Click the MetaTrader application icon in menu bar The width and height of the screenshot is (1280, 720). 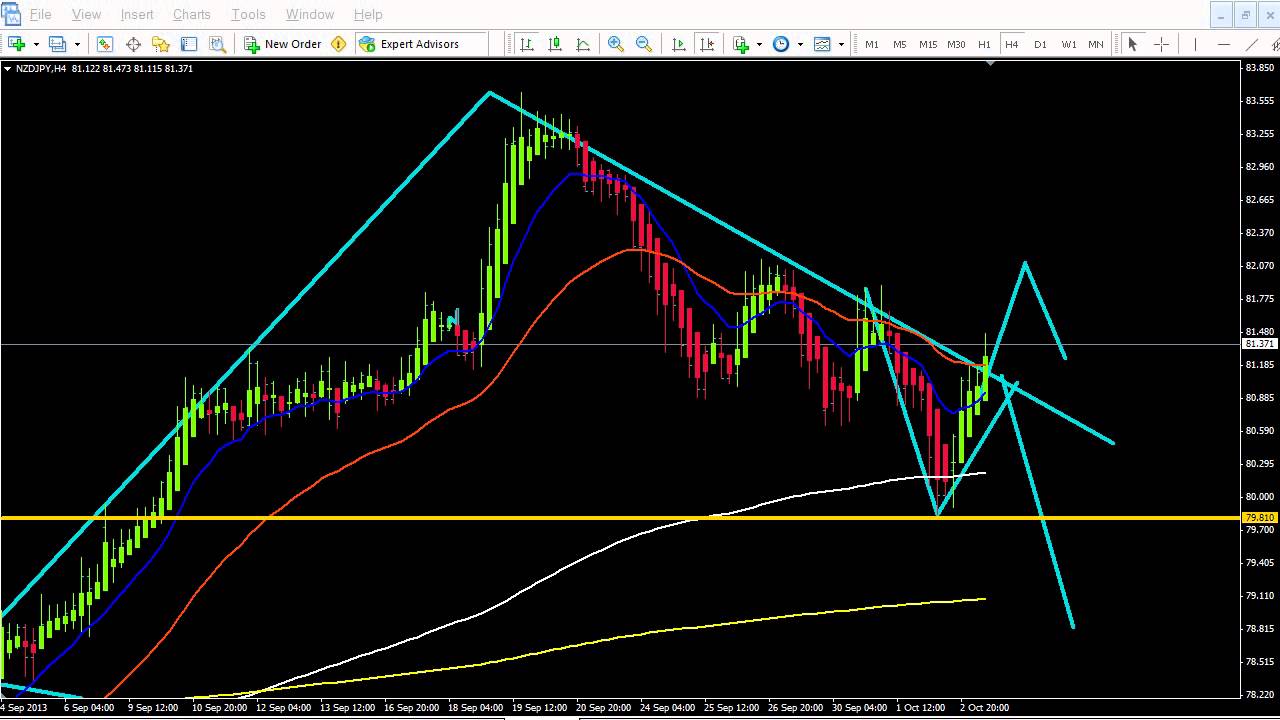pyautogui.click(x=11, y=14)
